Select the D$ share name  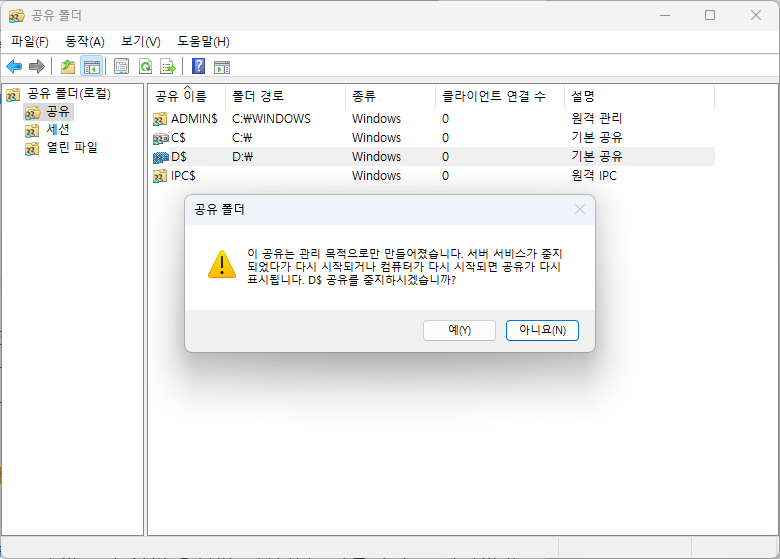[179, 157]
